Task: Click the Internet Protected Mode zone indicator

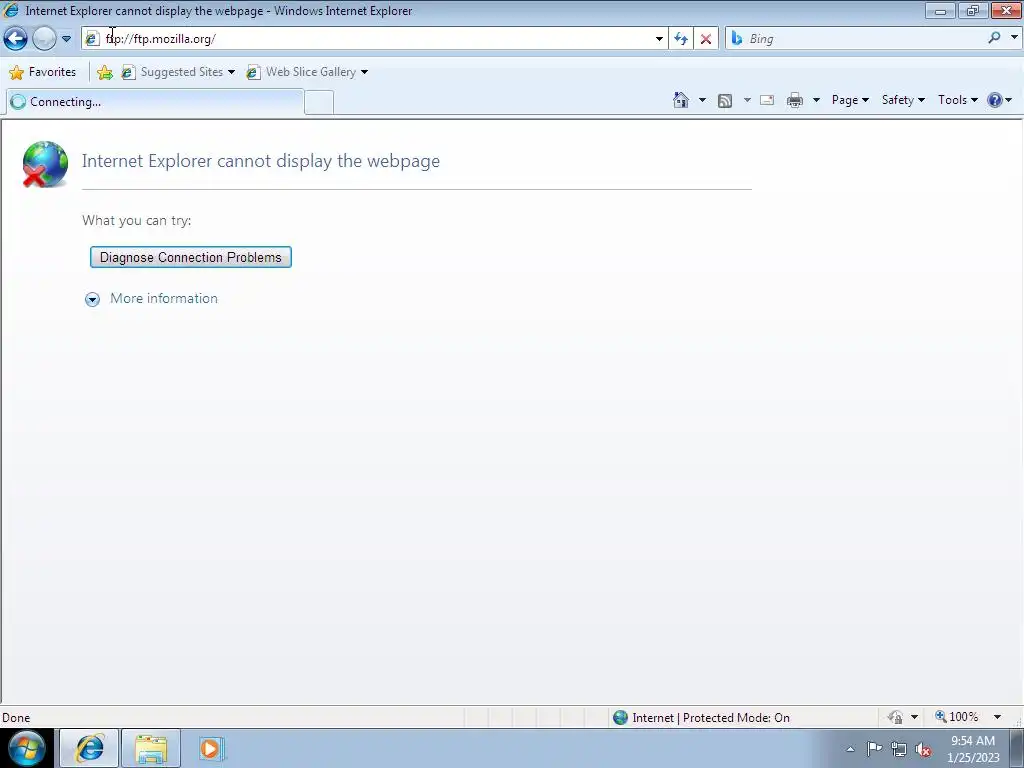Action: (702, 718)
